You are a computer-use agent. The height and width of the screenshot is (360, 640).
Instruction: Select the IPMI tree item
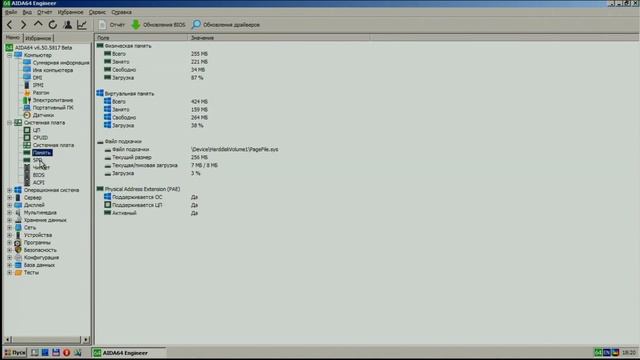point(38,85)
